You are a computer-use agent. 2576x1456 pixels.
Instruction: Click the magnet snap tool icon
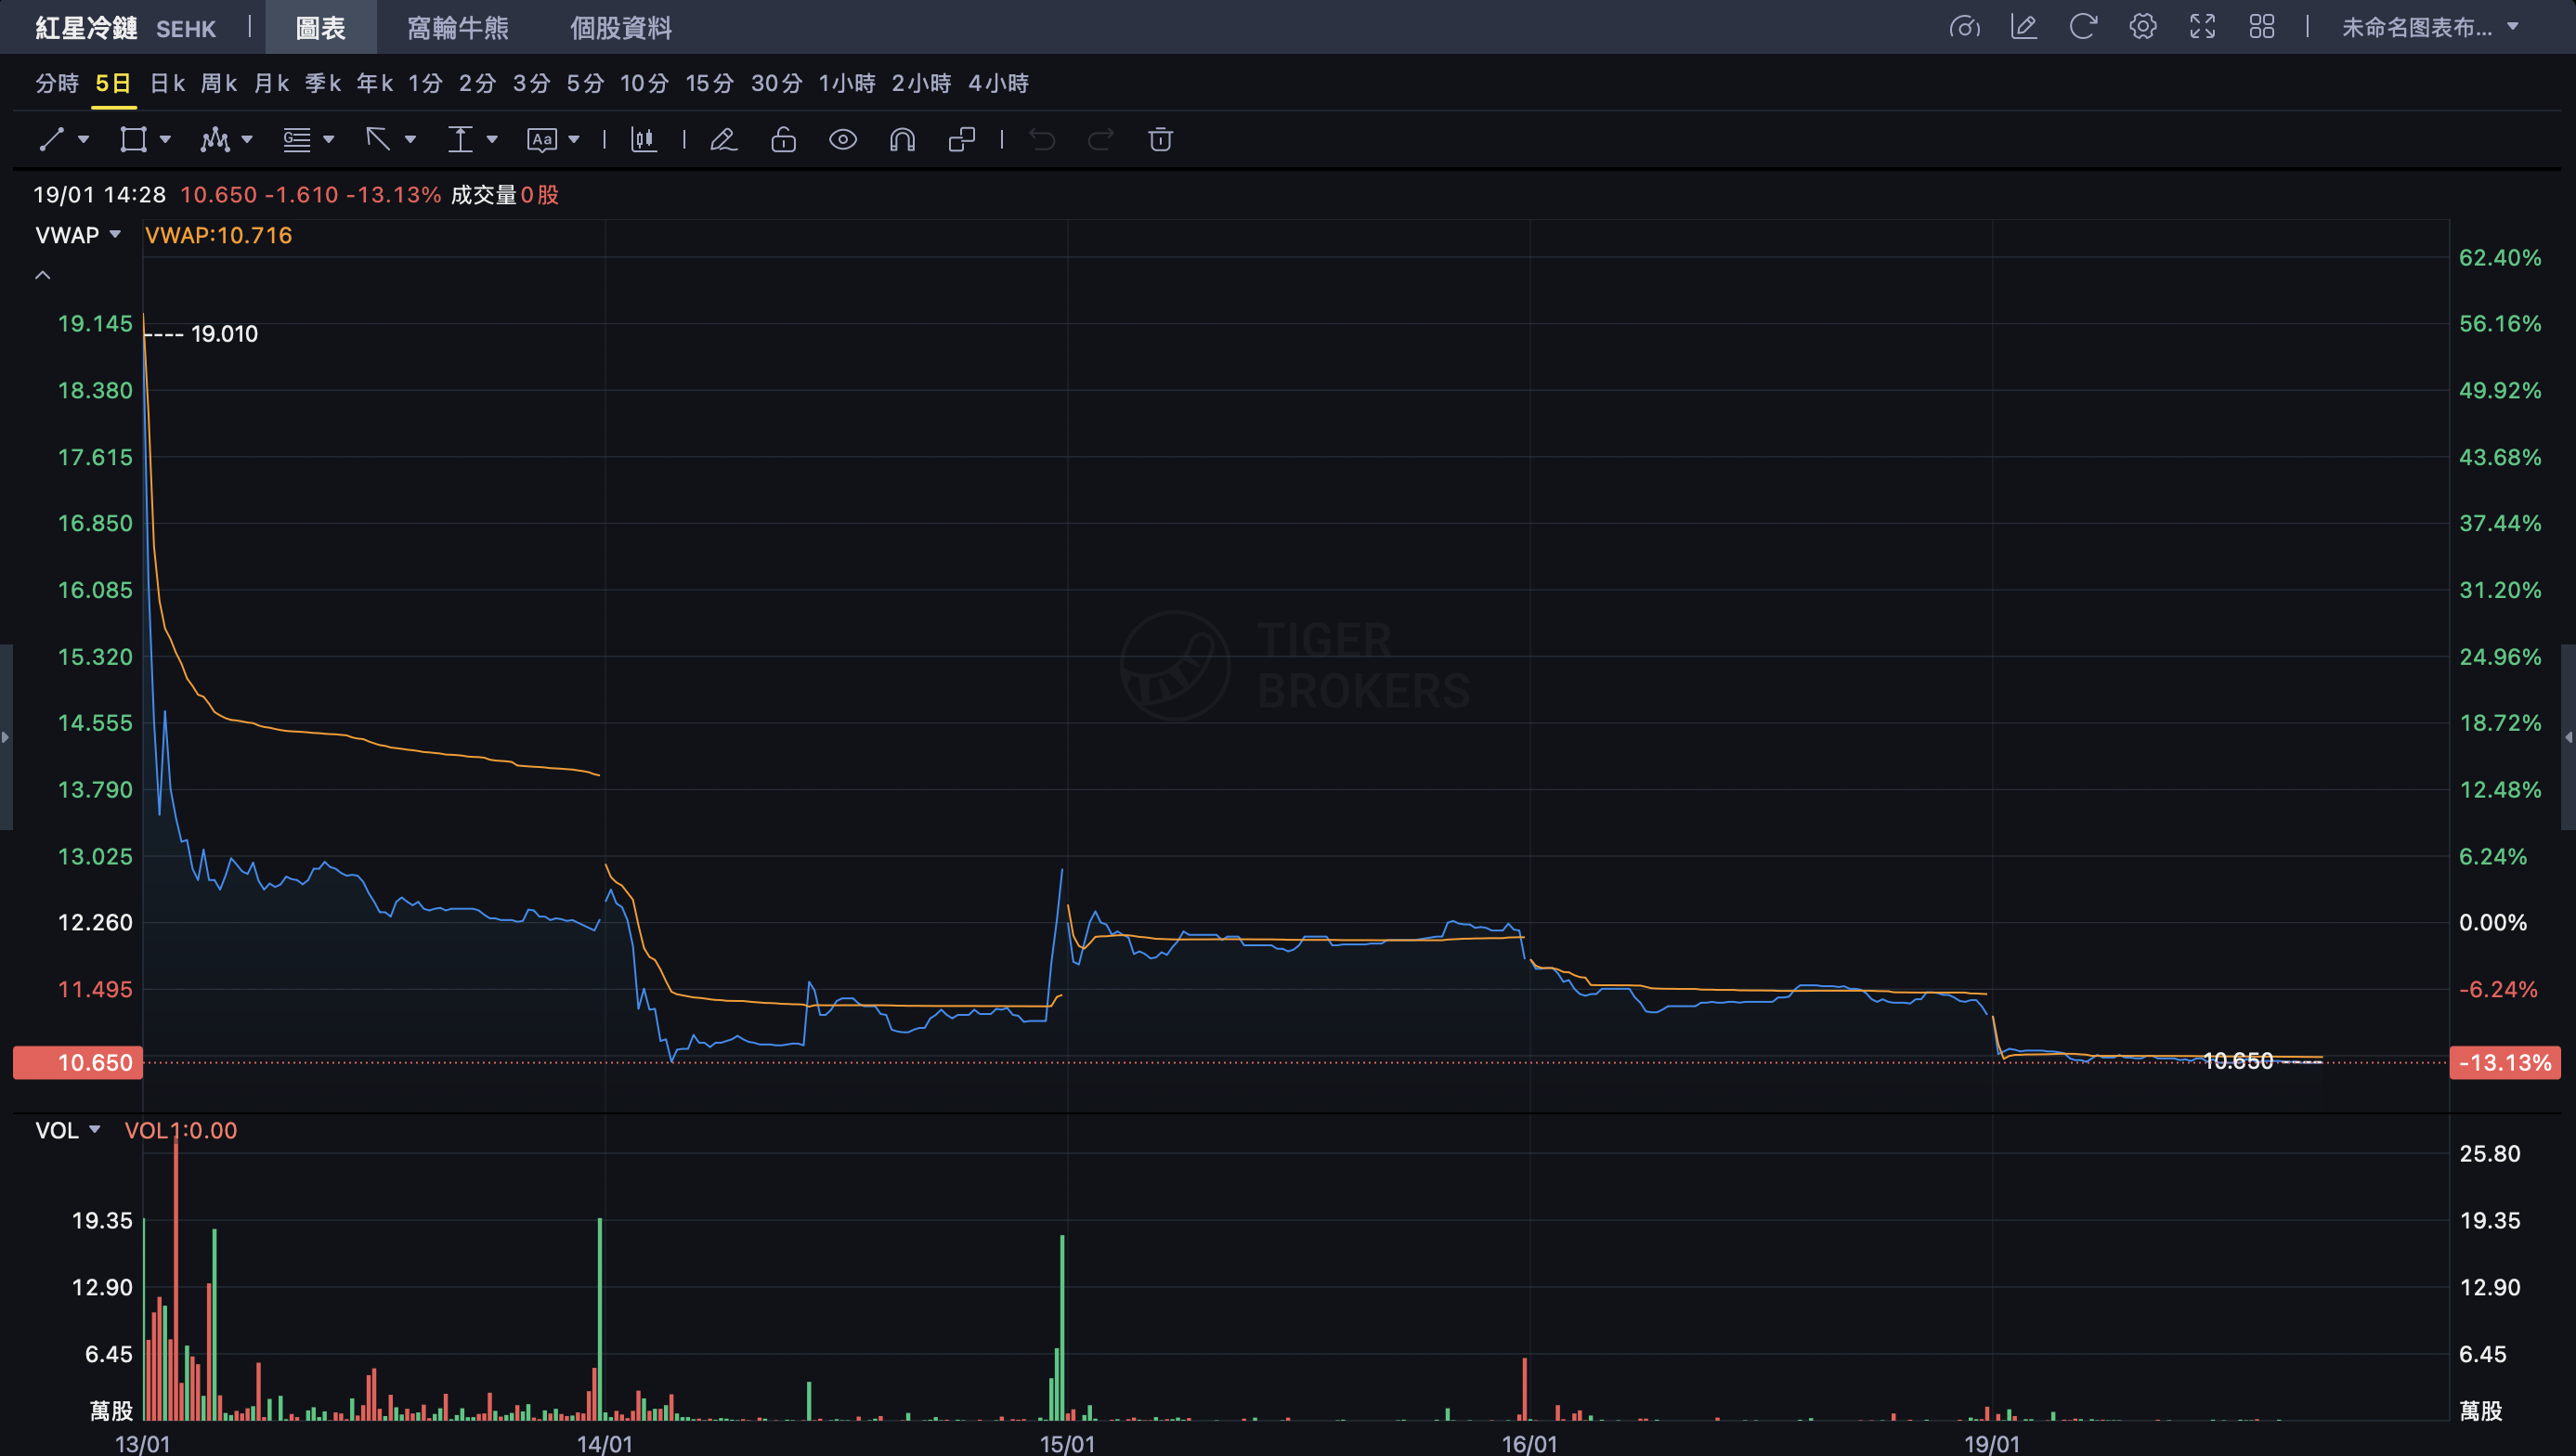[x=902, y=139]
